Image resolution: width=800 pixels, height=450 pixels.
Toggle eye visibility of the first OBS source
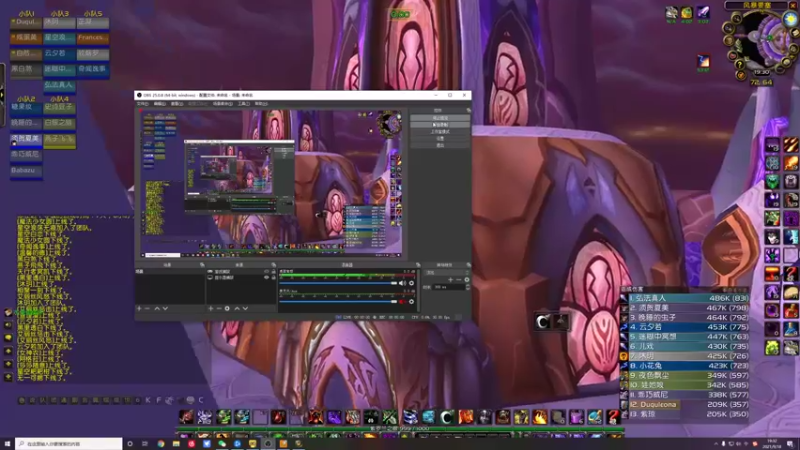pos(266,272)
